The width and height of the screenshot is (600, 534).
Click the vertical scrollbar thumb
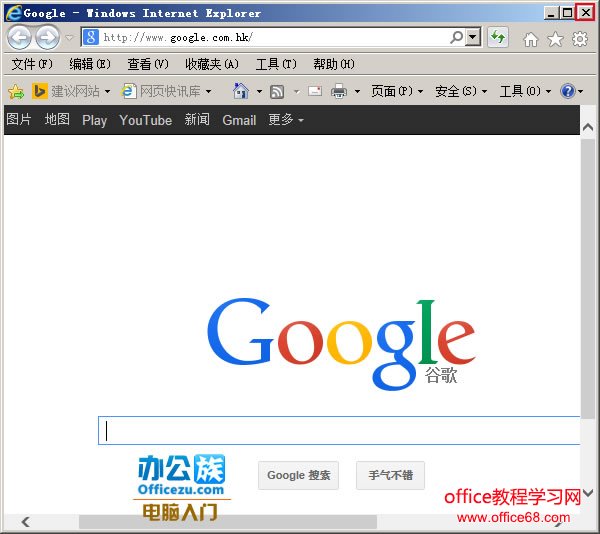[588, 278]
